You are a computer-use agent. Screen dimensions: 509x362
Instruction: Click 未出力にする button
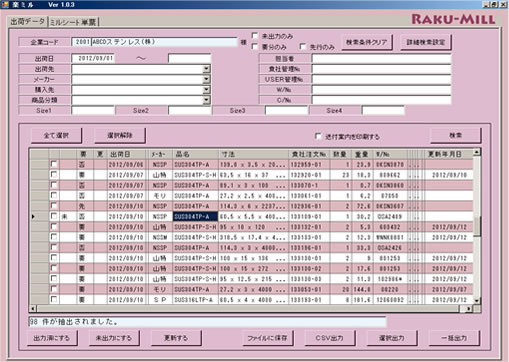[x=114, y=338]
